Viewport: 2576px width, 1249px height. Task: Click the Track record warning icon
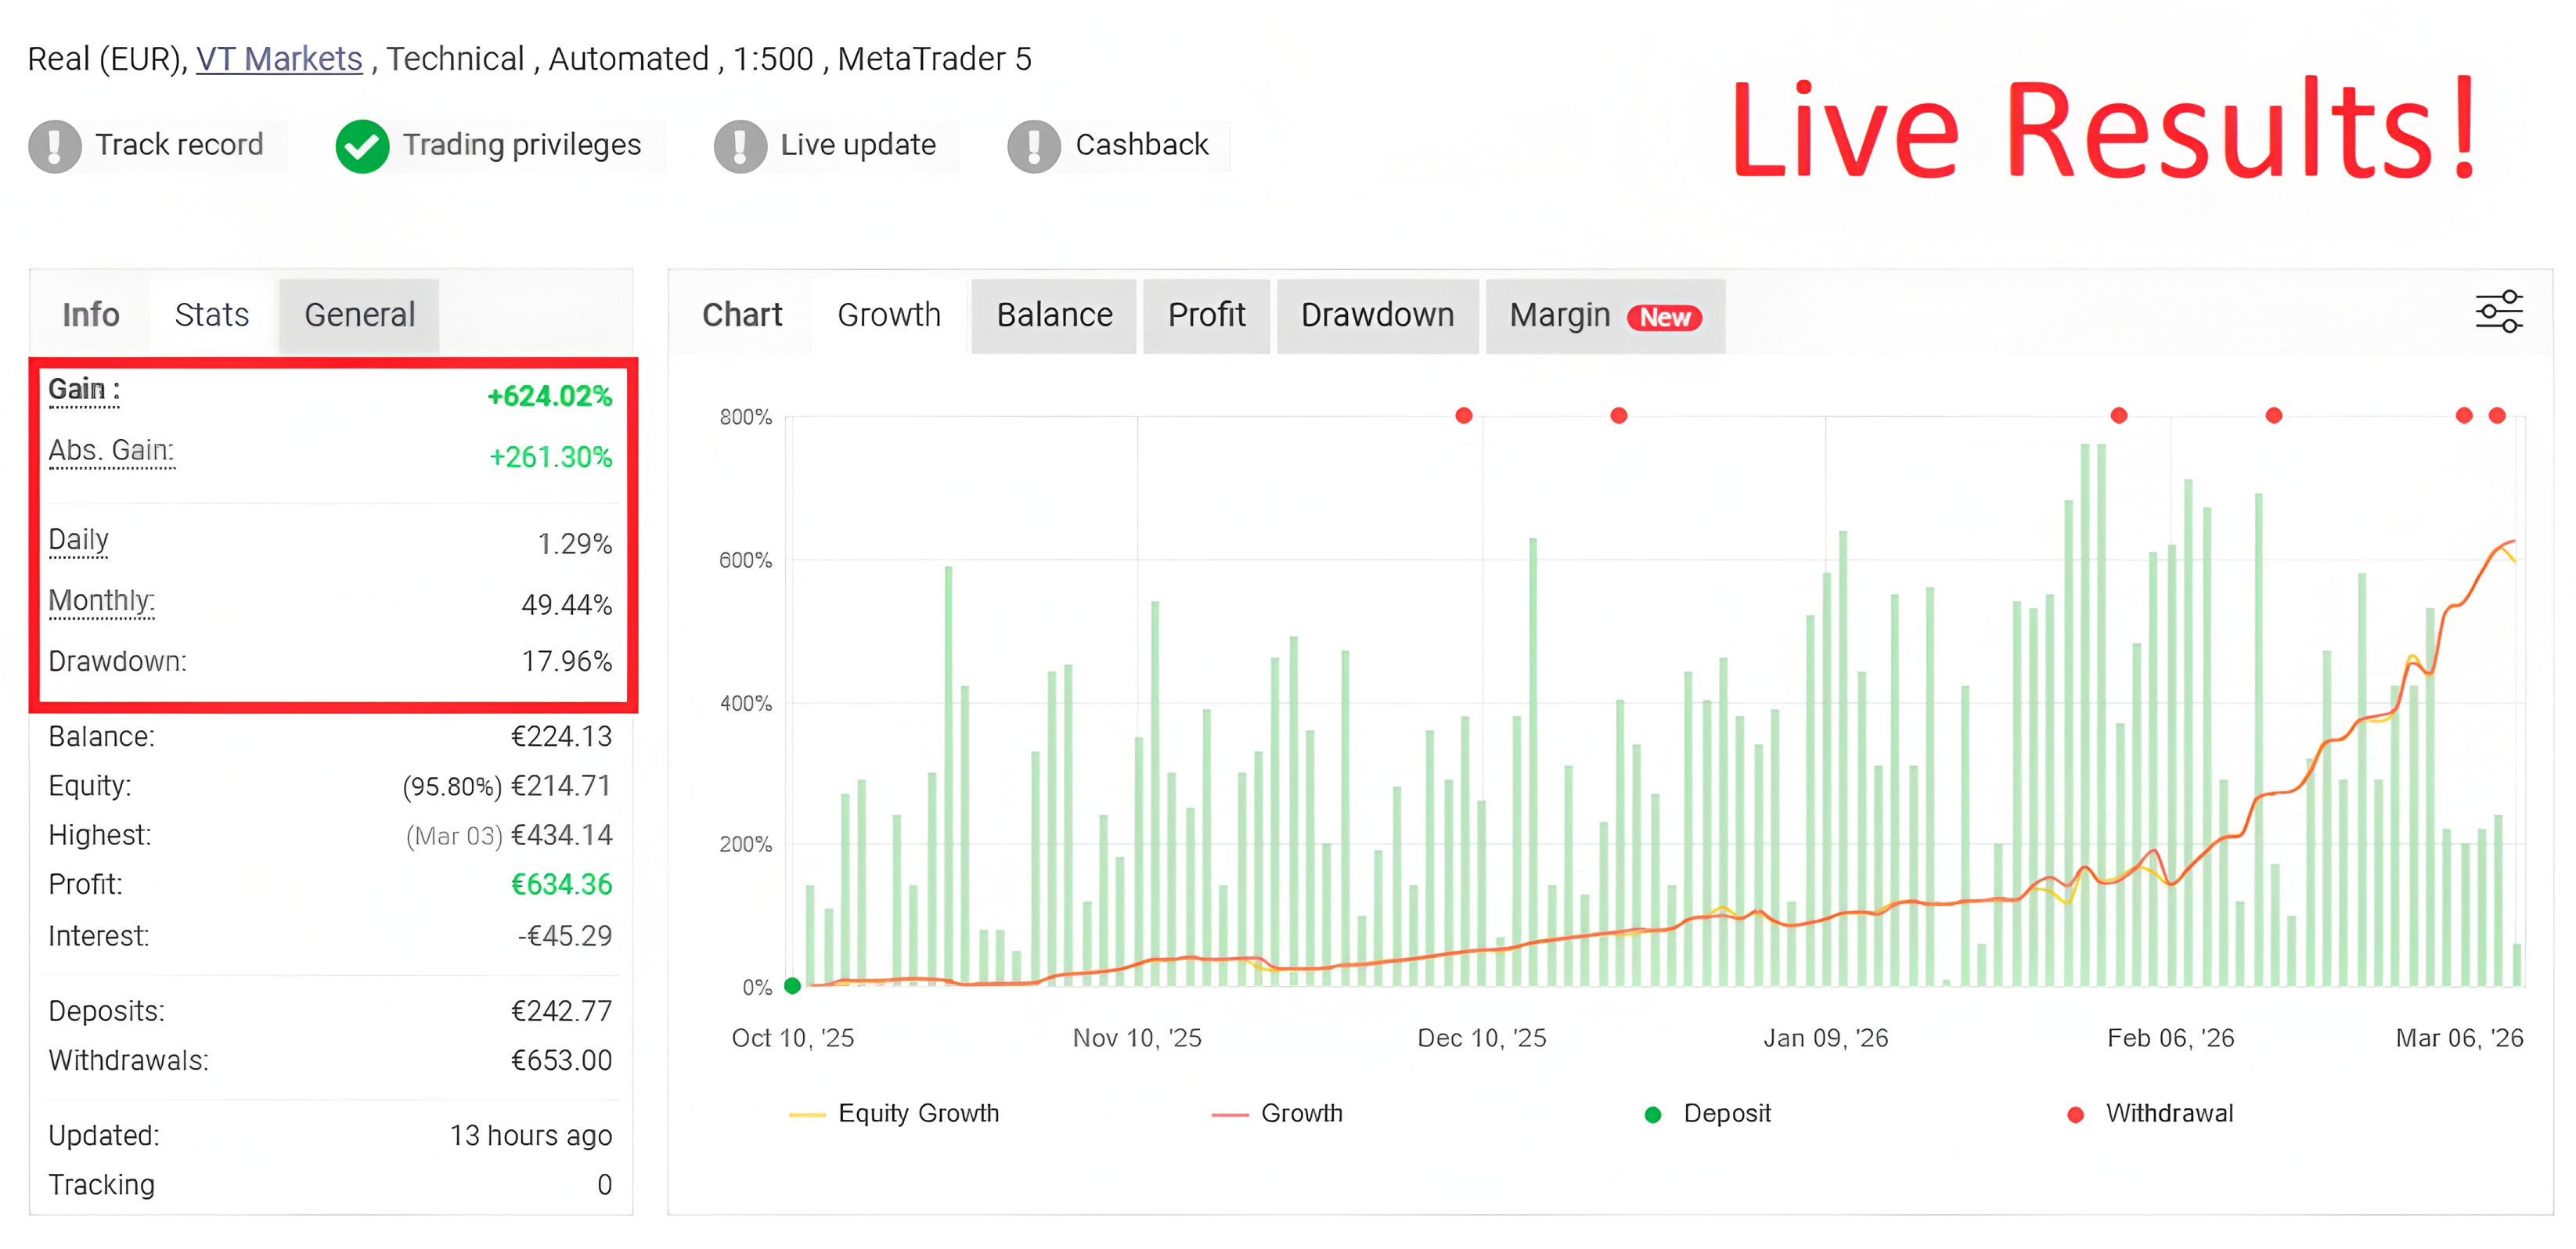point(55,146)
